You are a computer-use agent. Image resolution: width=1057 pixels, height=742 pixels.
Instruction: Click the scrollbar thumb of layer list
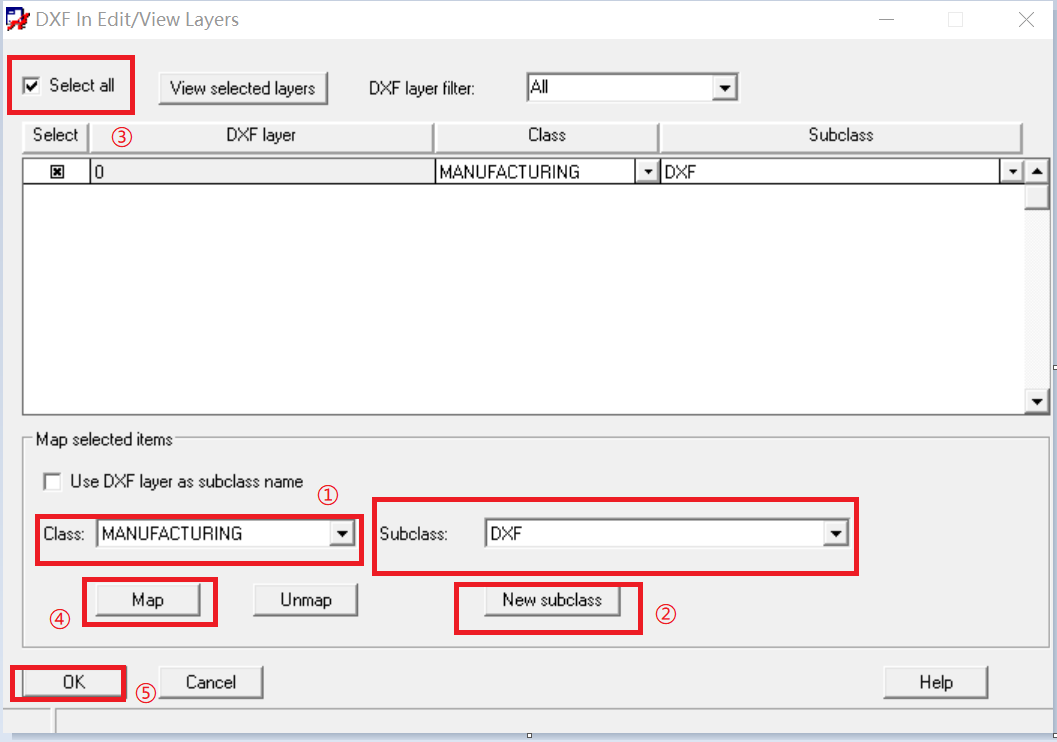(1037, 197)
